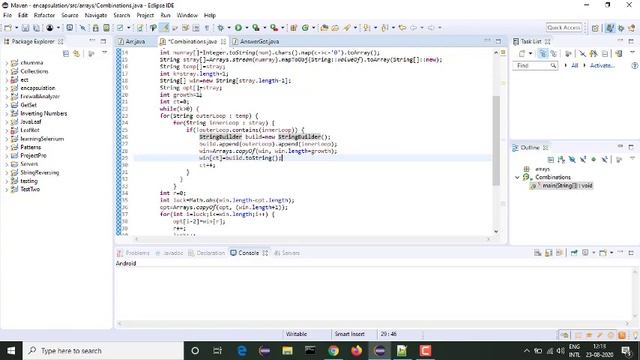Click the editor vertical scrollbar thumb
The image size is (640, 360).
(x=496, y=141)
